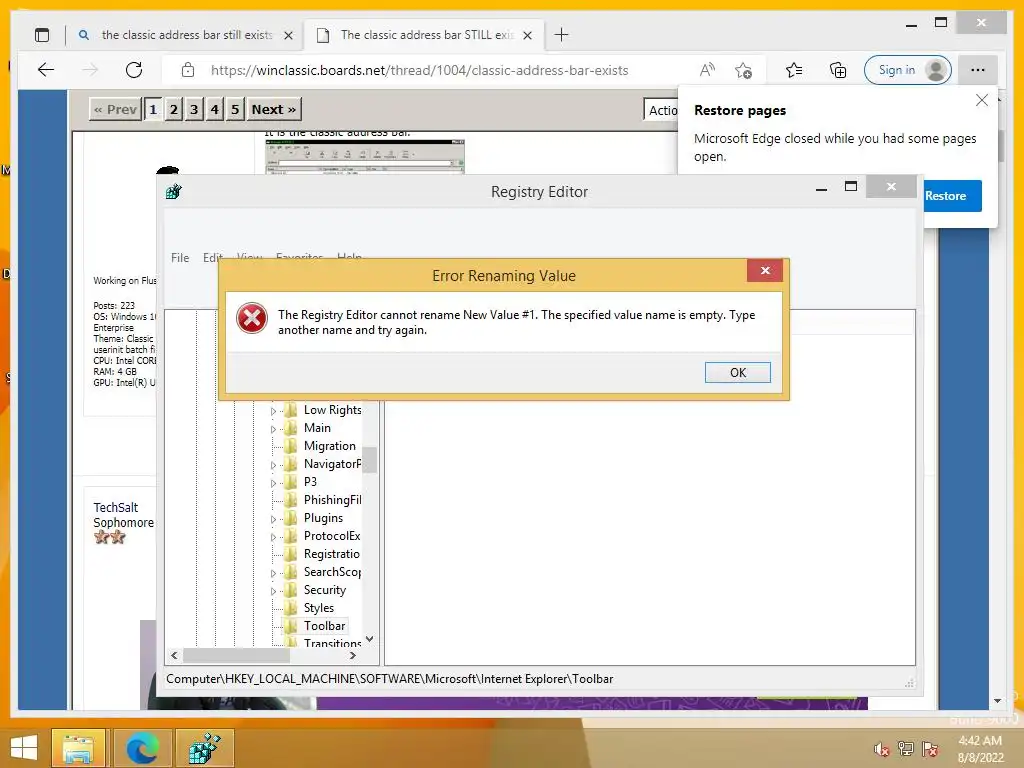Open the forum Actions dropdown
This screenshot has width=1024, height=768.
click(x=661, y=110)
